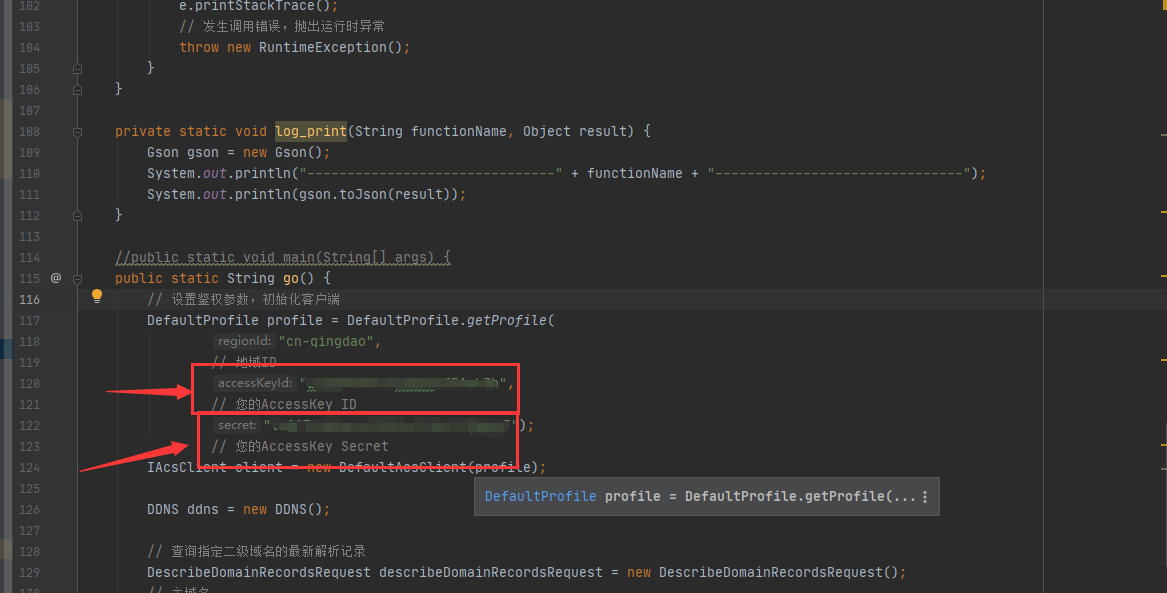The height and width of the screenshot is (593, 1167).
Task: Click the secret inline parameter hint
Action: [237, 424]
